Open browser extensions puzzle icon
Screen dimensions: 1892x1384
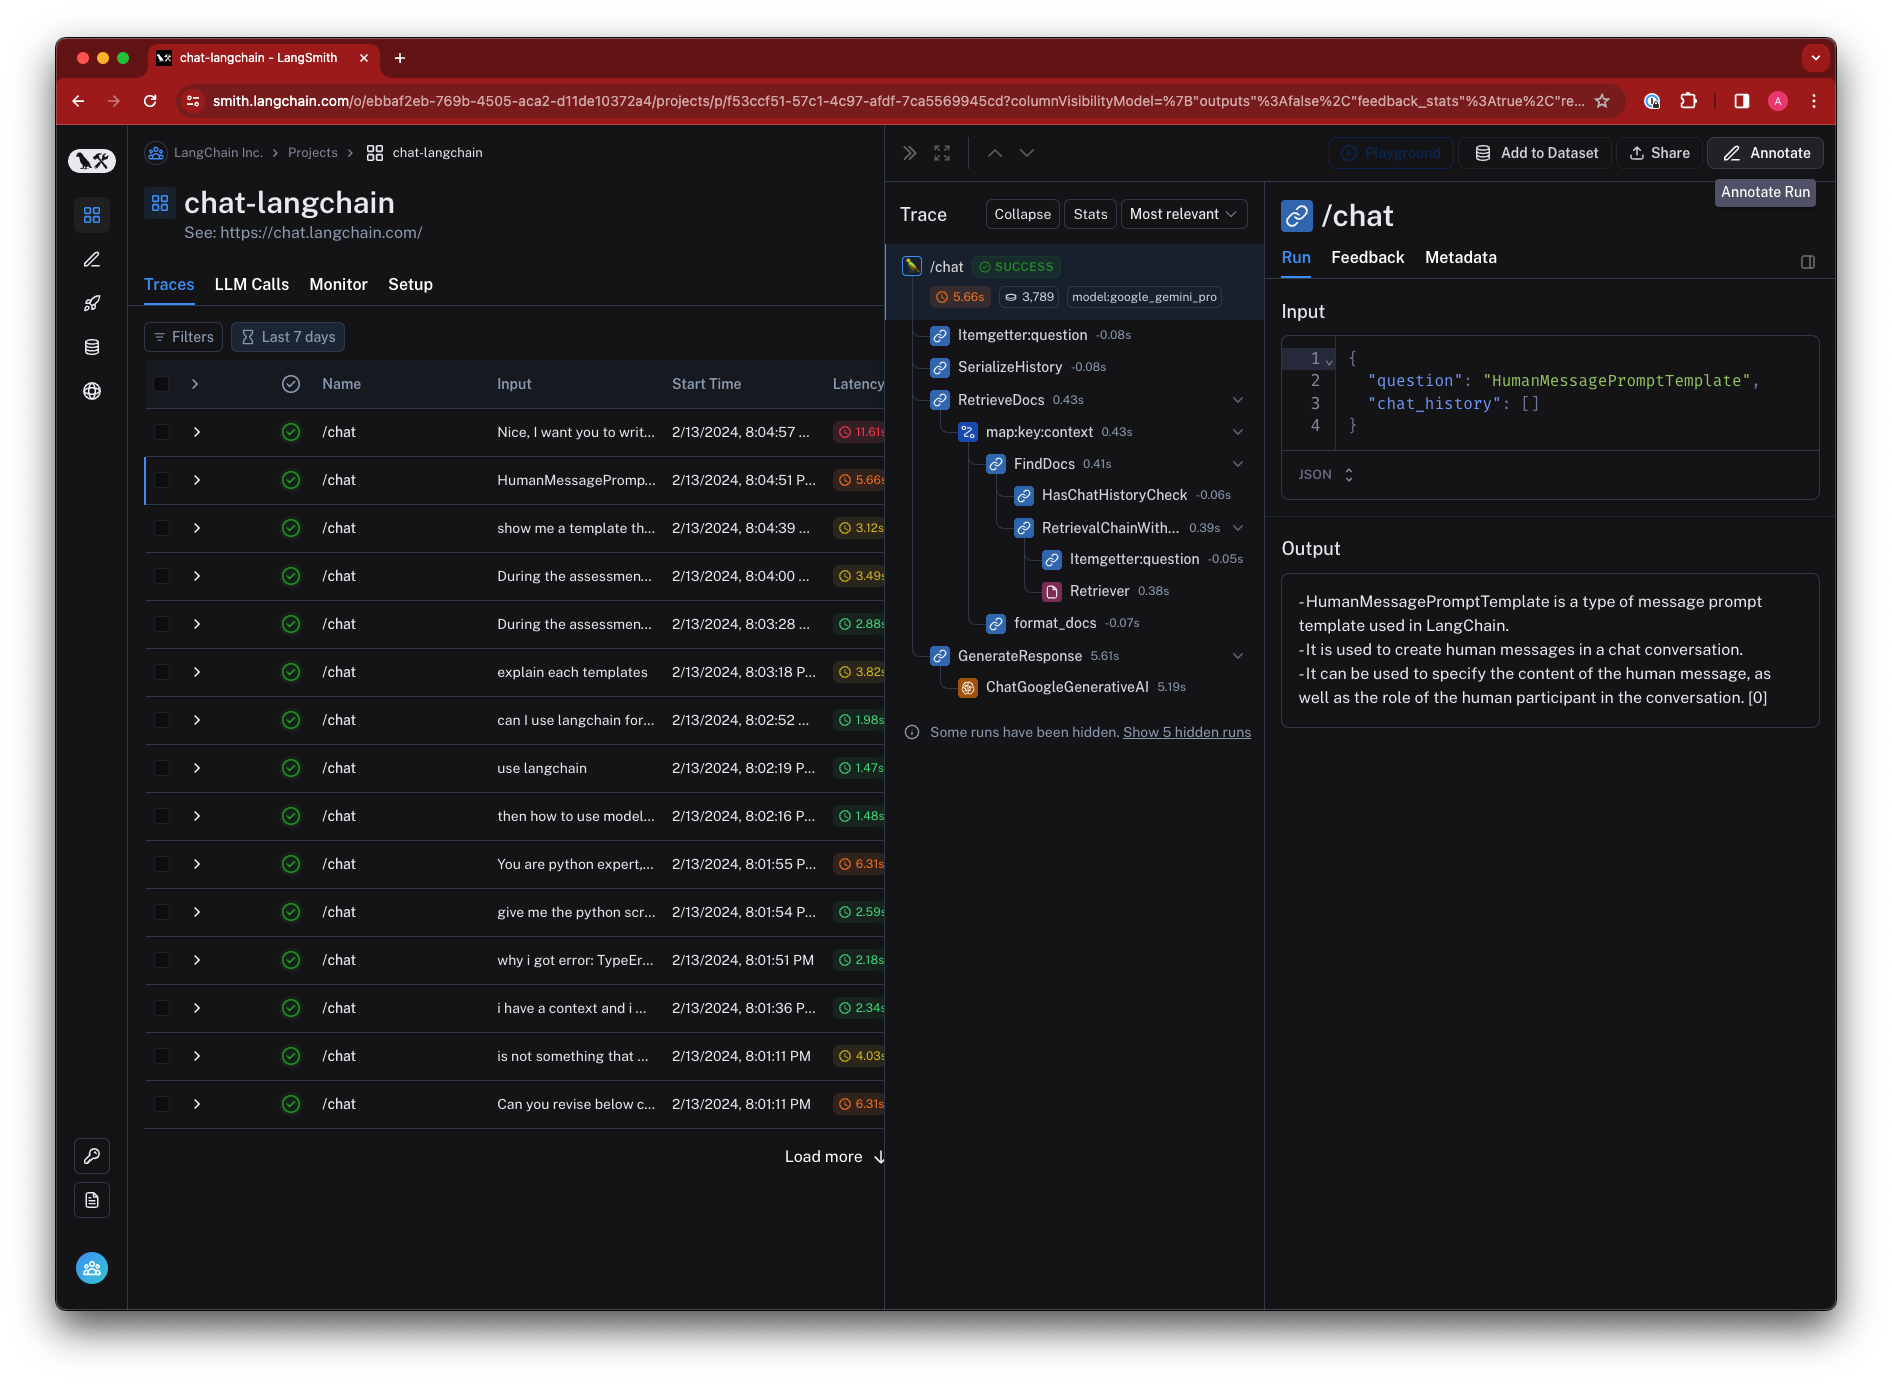1688,101
